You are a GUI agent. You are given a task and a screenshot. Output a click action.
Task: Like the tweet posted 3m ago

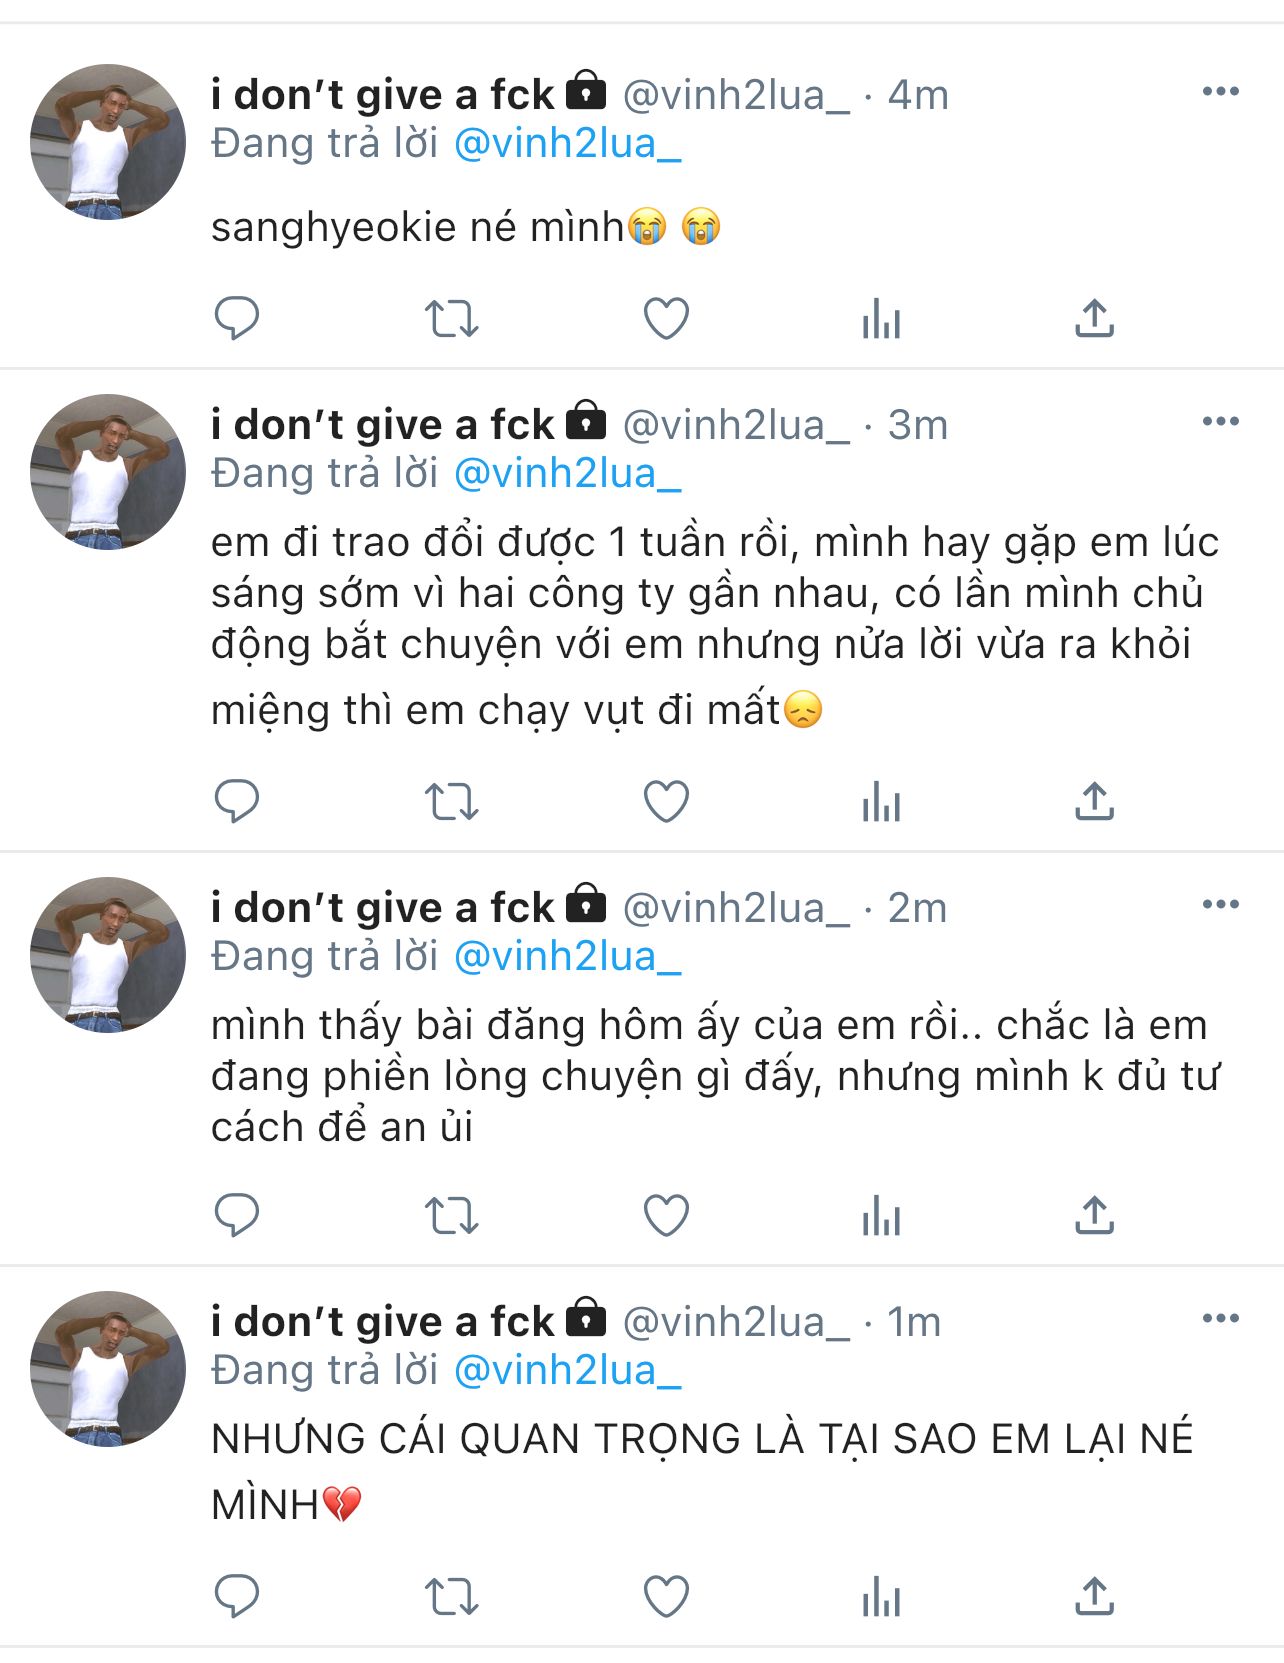pos(666,802)
